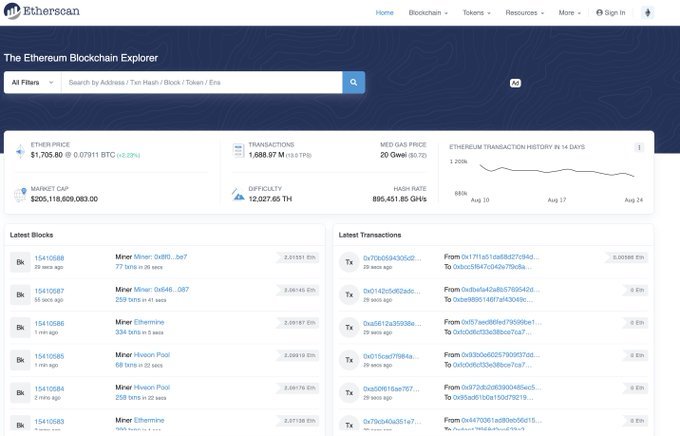Expand the Blockchain menu
This screenshot has height=436, width=680.
click(x=428, y=13)
